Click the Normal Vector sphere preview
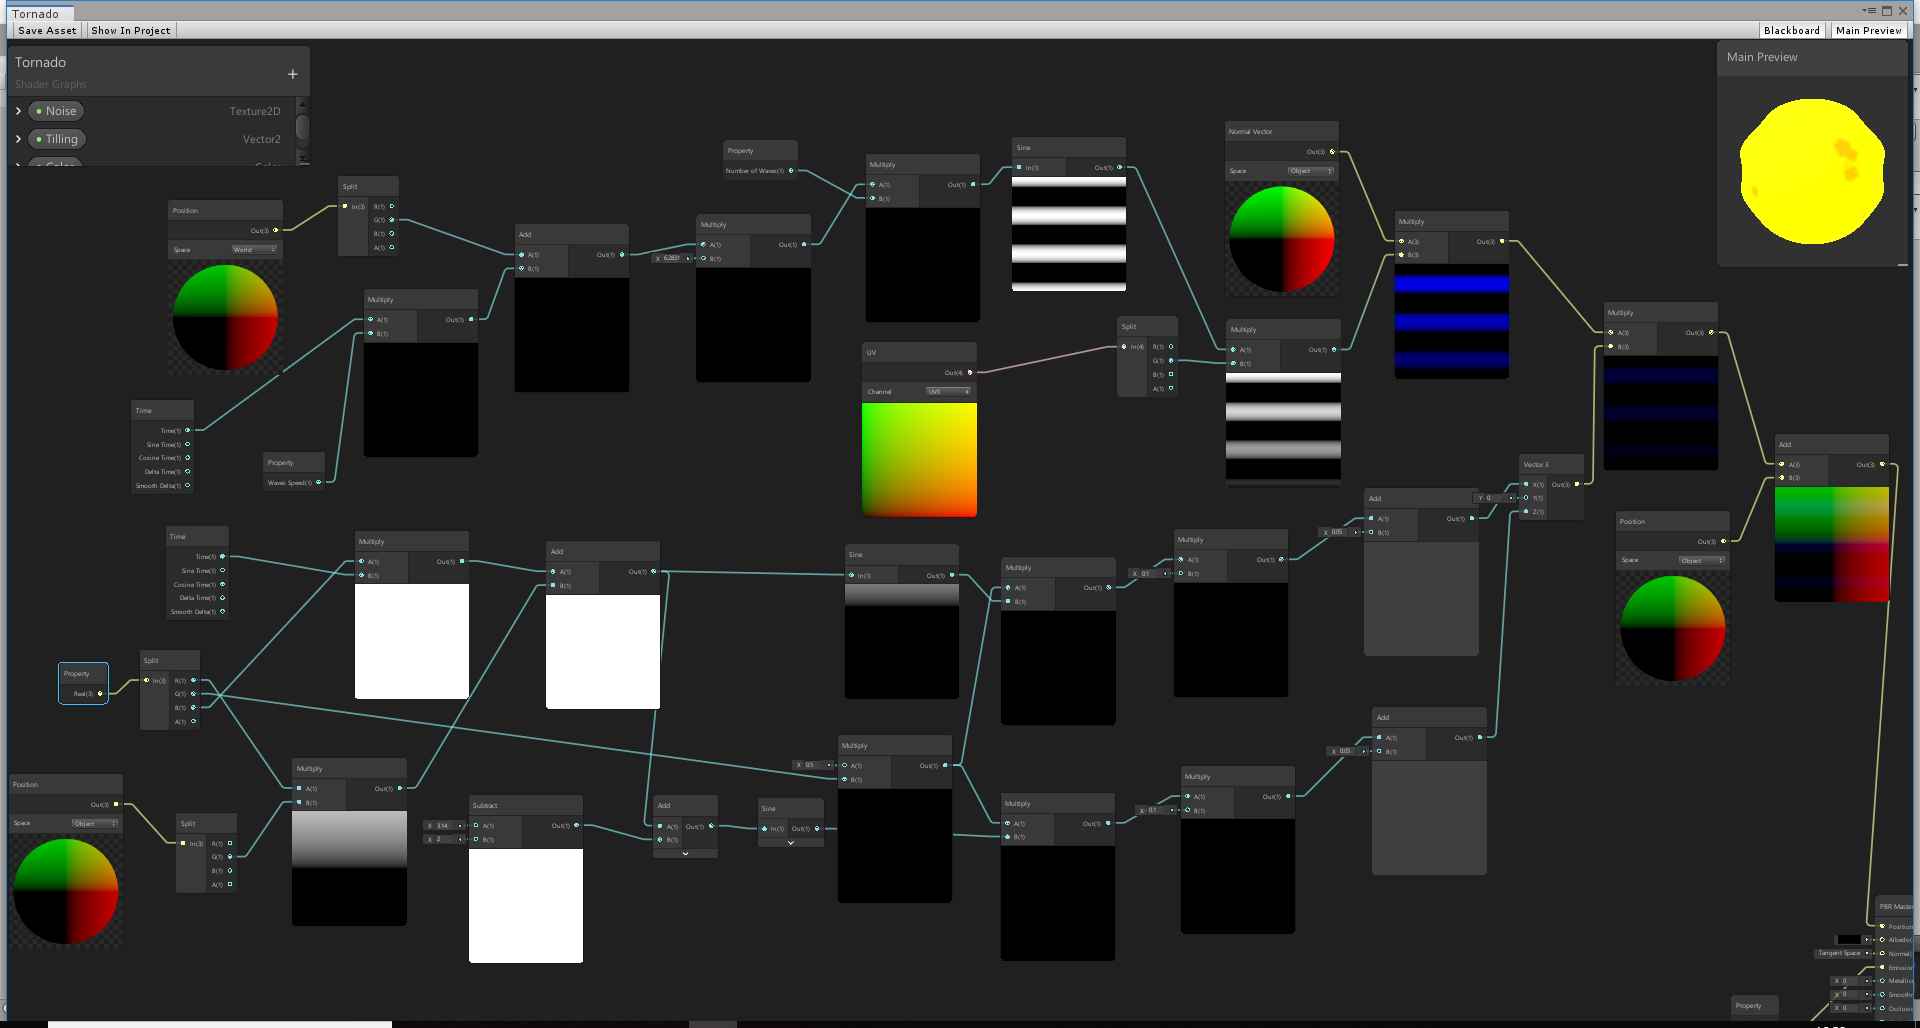This screenshot has height=1028, width=1920. pos(1281,238)
